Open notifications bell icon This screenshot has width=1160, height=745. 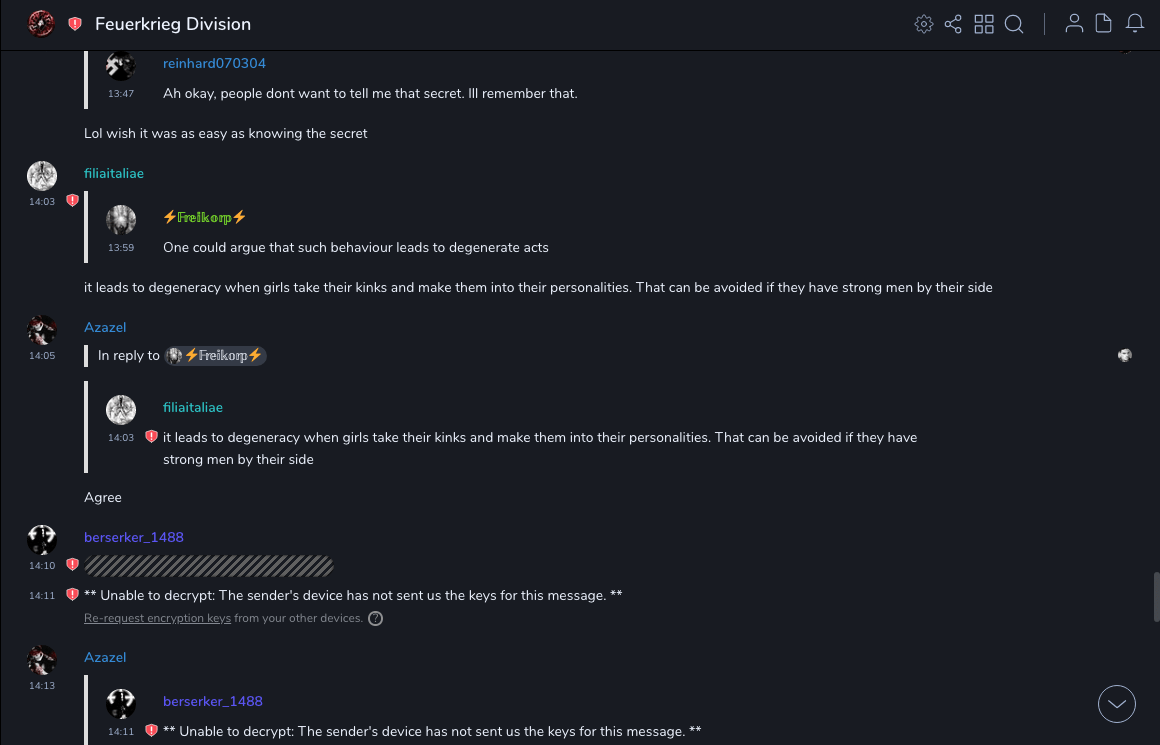(x=1135, y=24)
